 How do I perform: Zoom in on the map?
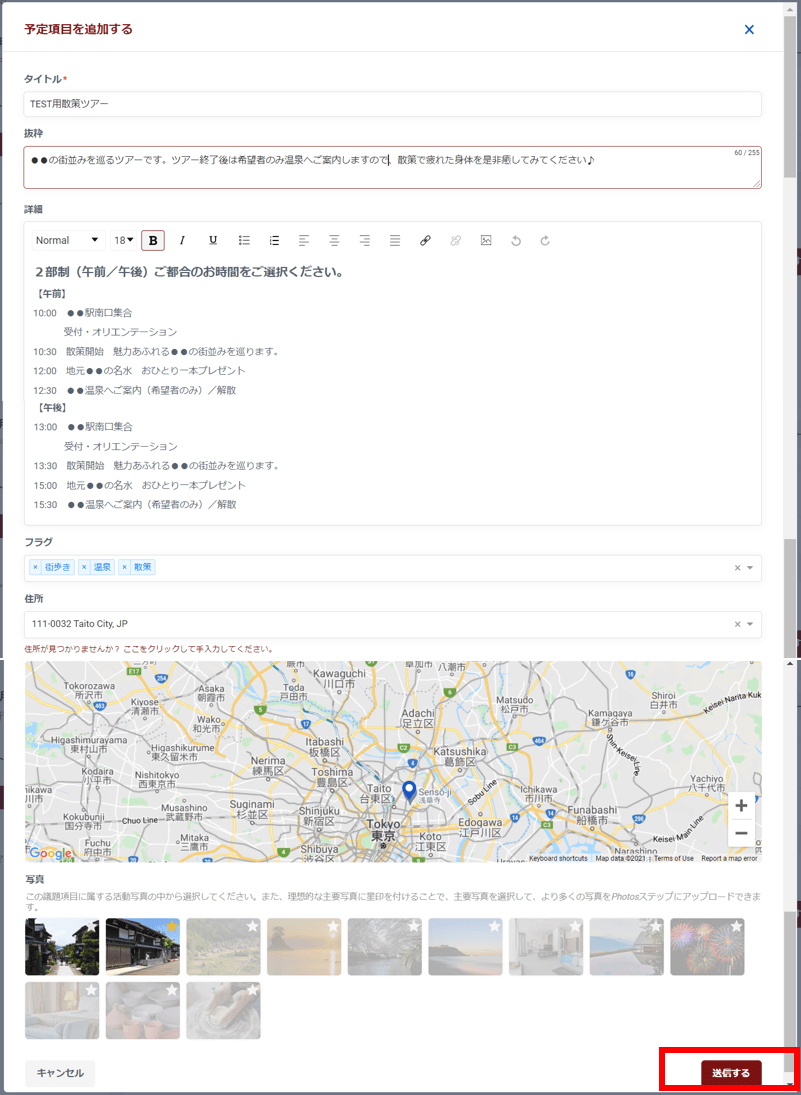(741, 806)
